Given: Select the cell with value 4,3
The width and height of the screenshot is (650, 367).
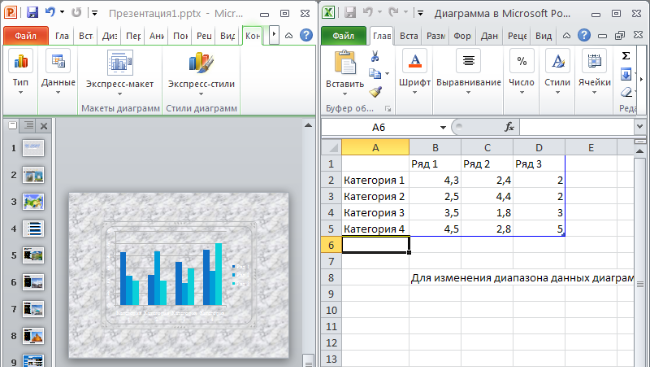Looking at the screenshot, I should pyautogui.click(x=435, y=180).
